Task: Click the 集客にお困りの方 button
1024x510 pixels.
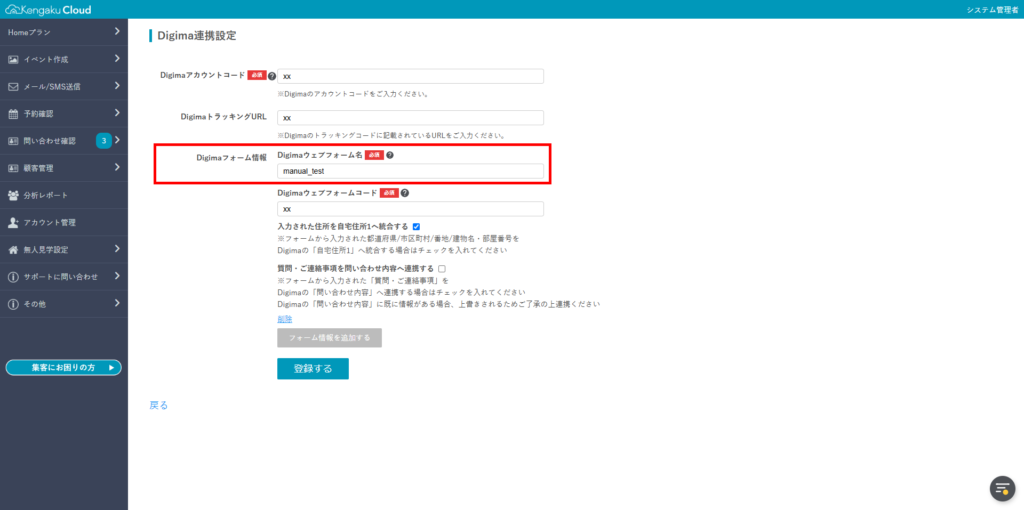Action: [x=63, y=368]
